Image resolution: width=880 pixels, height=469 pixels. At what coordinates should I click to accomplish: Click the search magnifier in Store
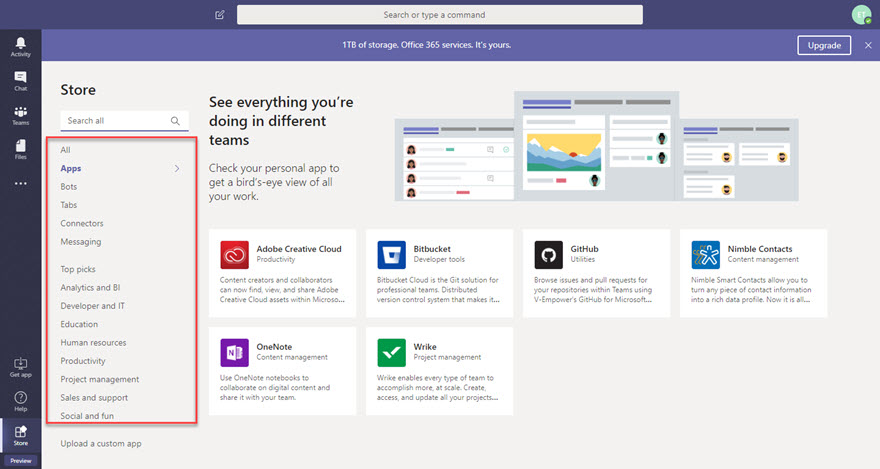[x=175, y=121]
